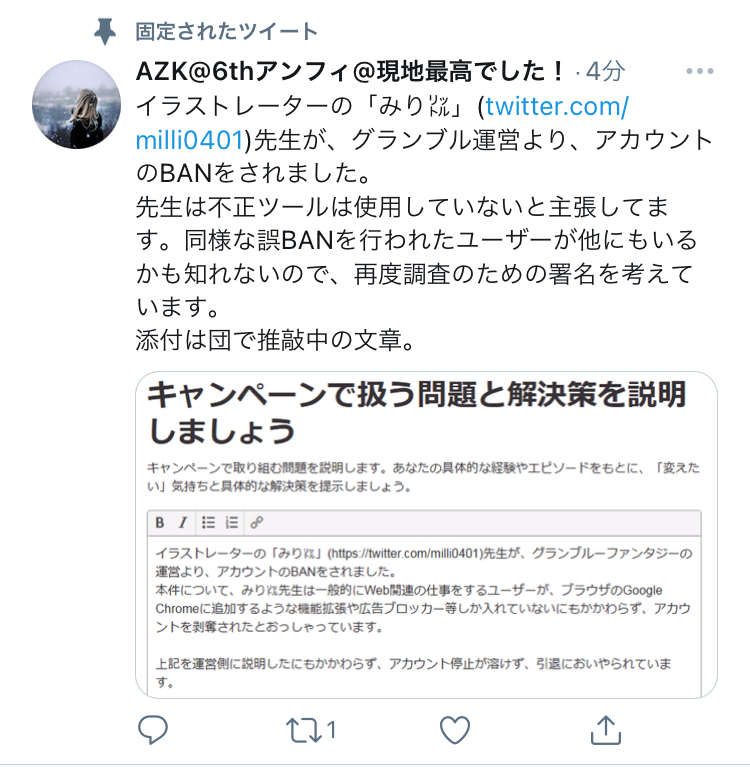This screenshot has width=750, height=767.
Task: Click the bulleted list icon in the editor image
Action: 208,523
